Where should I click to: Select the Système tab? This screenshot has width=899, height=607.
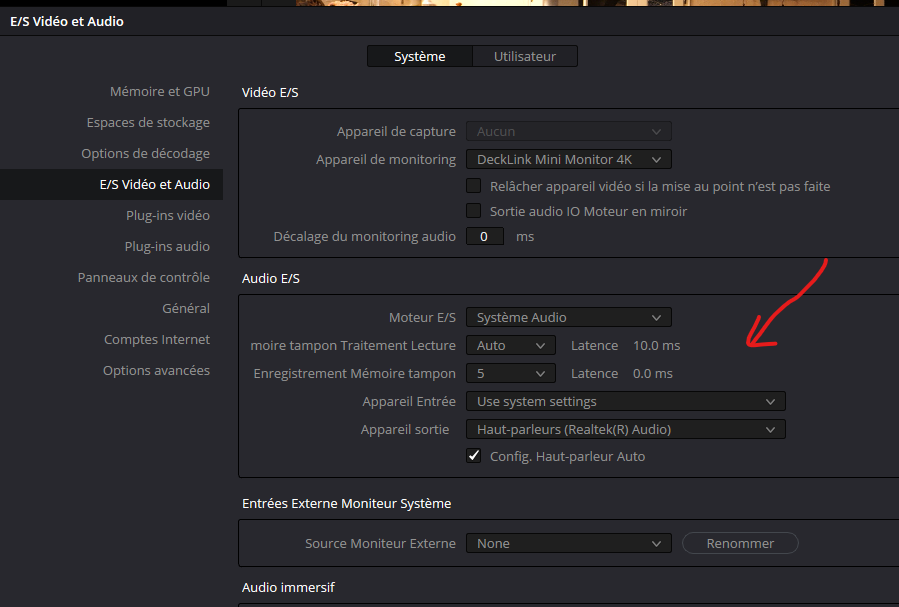coord(420,56)
